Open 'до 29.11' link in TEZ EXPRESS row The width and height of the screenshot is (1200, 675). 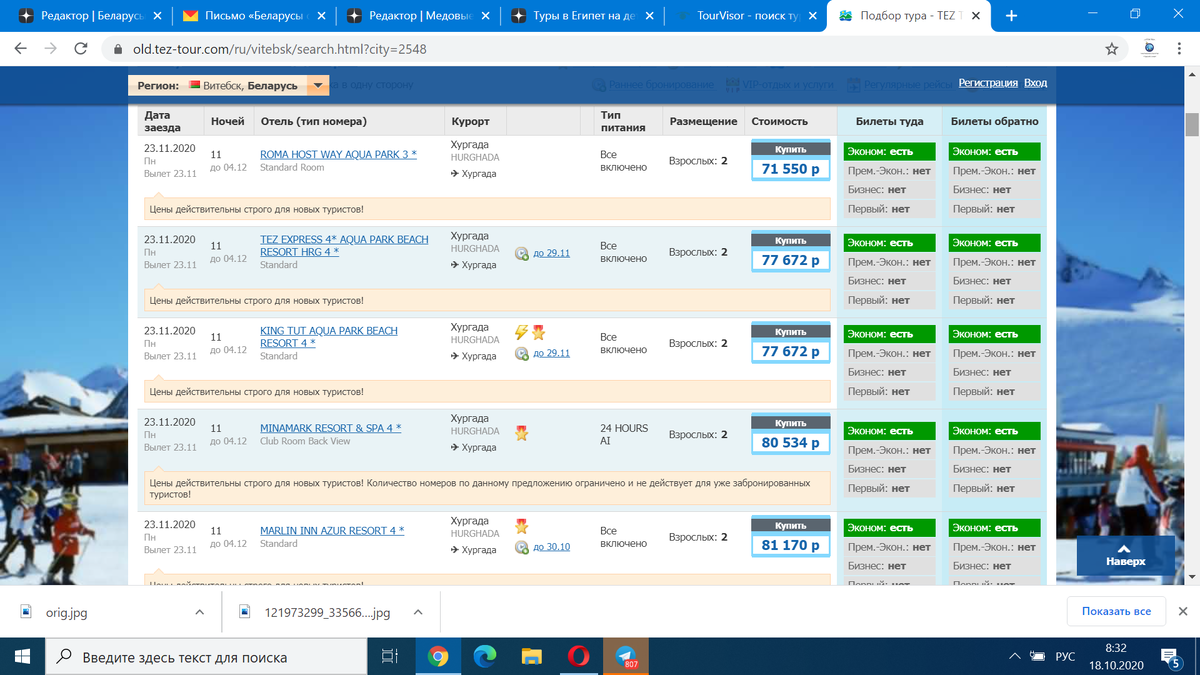coord(551,254)
